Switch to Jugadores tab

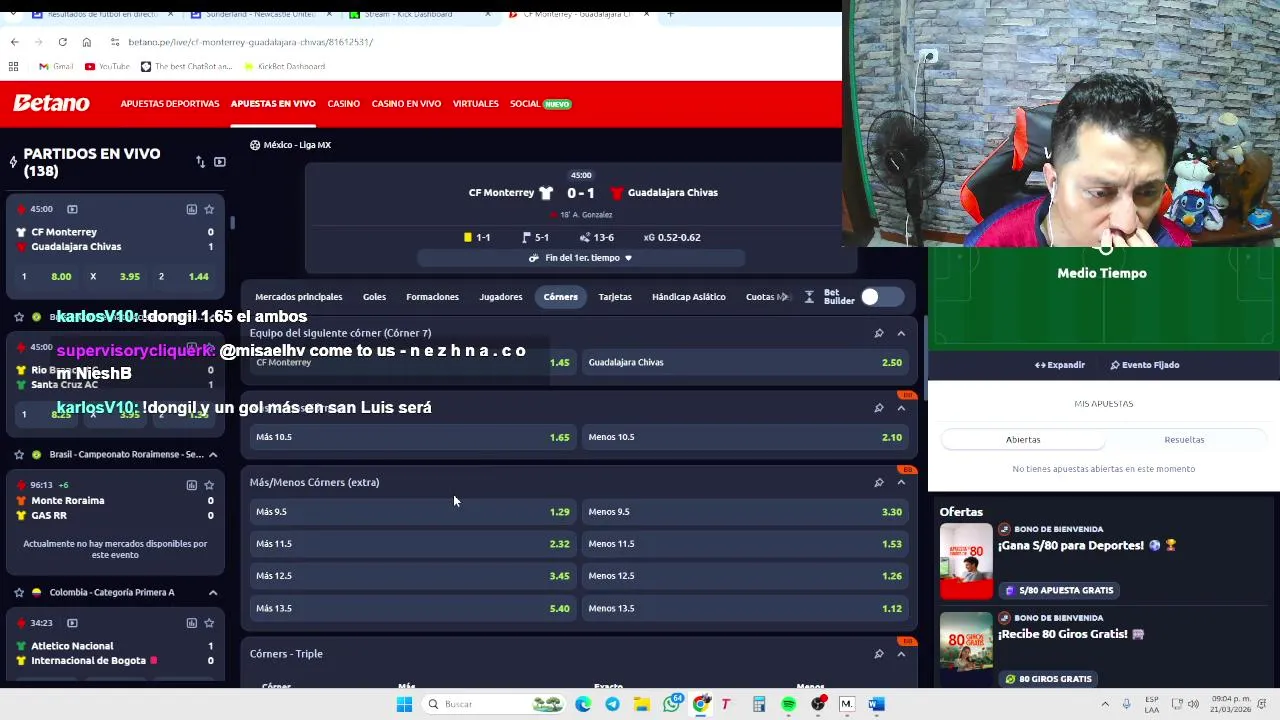[x=500, y=297]
